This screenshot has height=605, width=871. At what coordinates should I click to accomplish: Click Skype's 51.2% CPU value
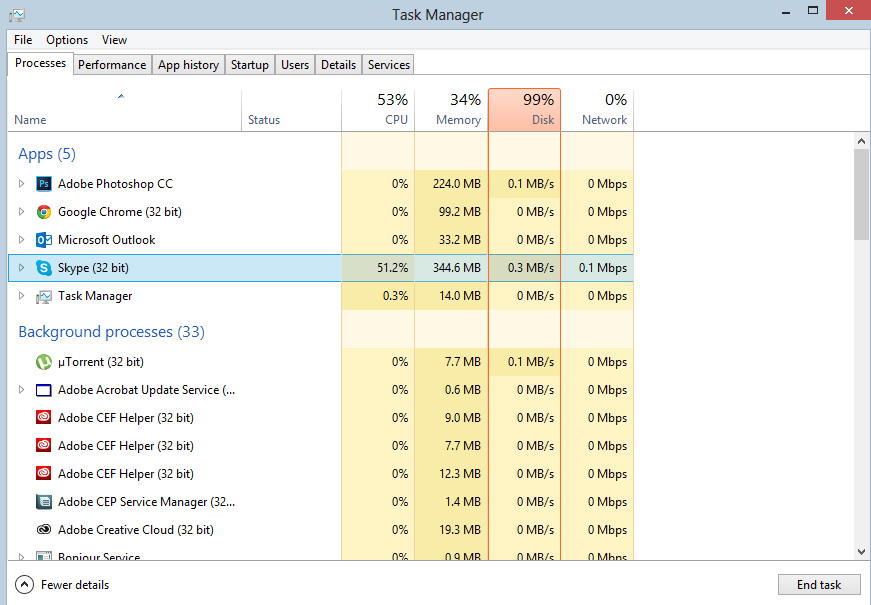click(x=392, y=268)
